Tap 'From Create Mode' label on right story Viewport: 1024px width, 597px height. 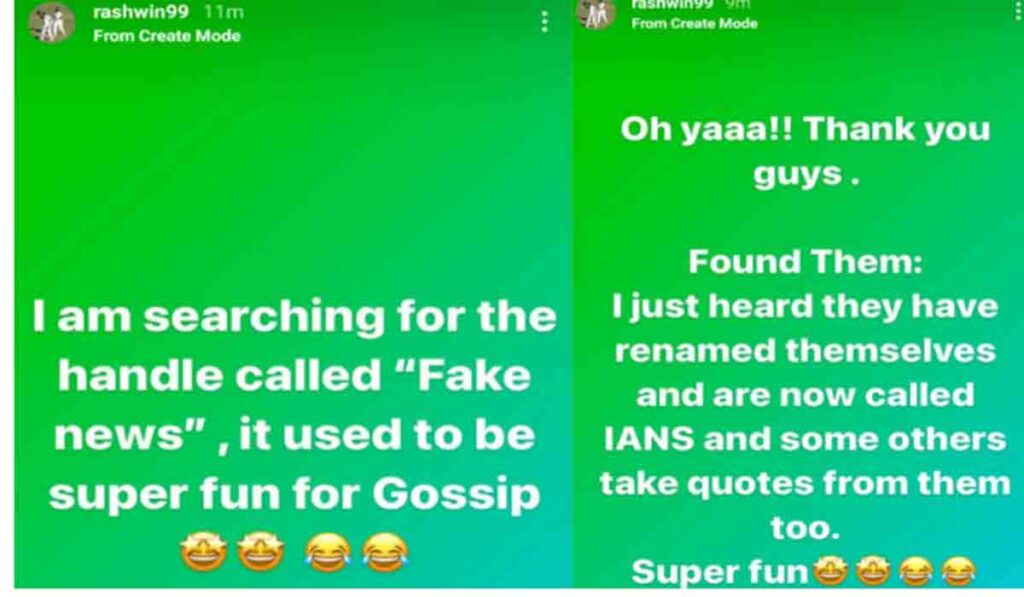pos(694,24)
